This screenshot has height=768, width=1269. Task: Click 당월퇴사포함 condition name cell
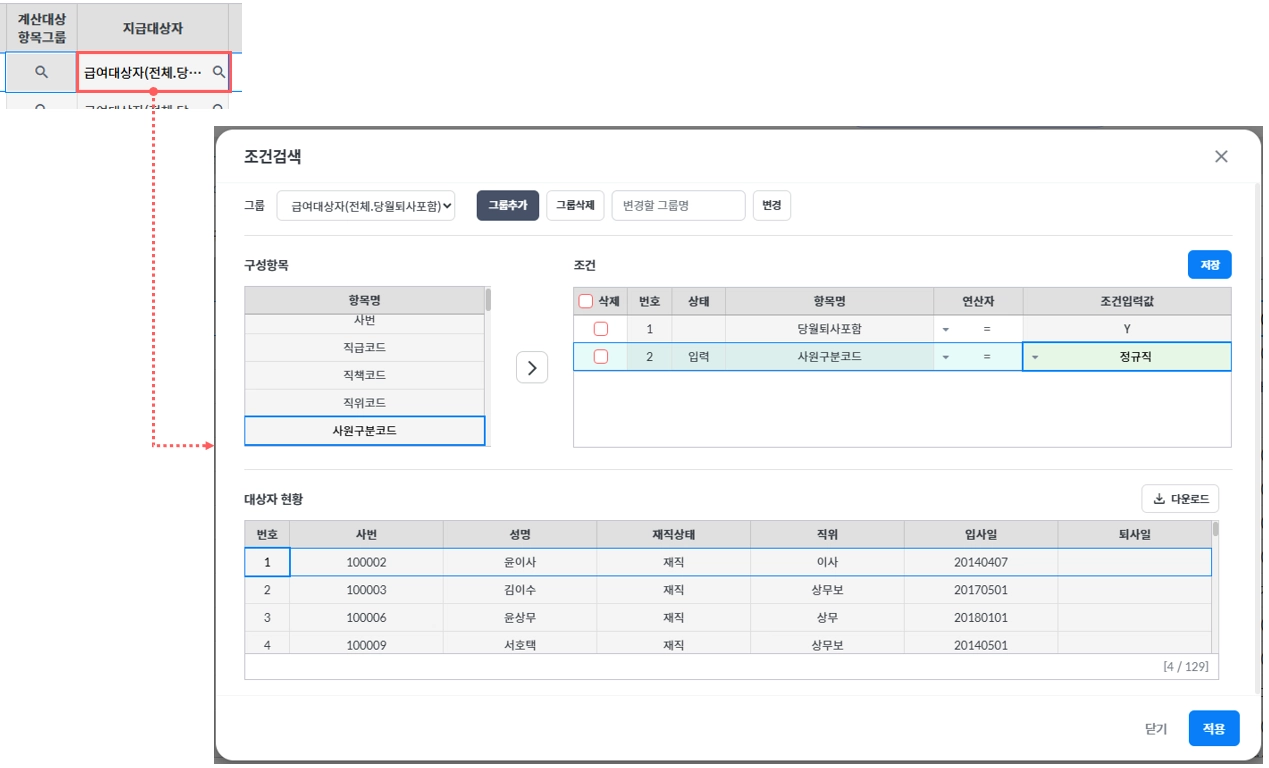coord(830,329)
